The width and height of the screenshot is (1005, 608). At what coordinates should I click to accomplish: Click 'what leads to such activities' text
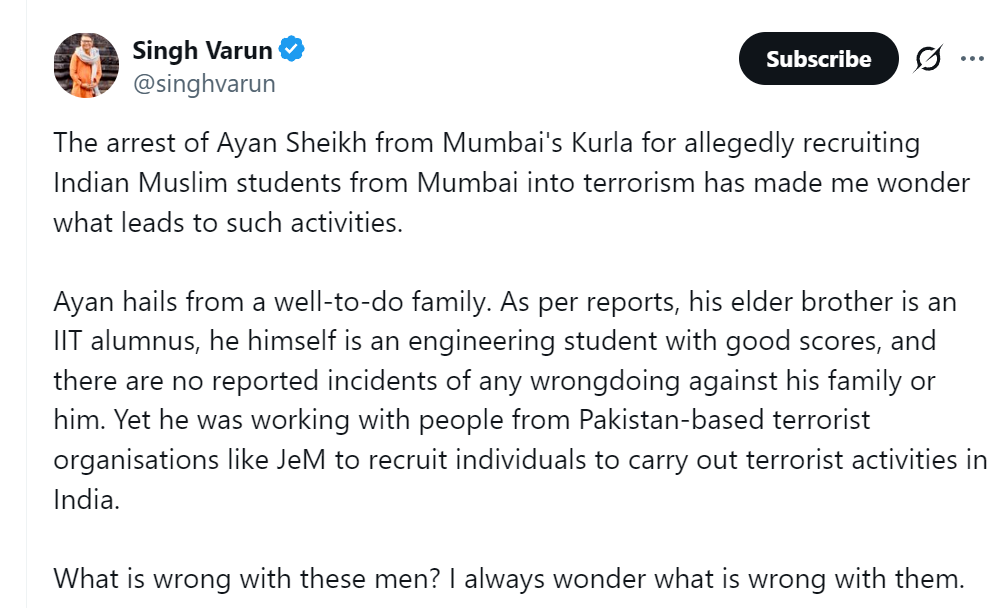[x=227, y=222]
